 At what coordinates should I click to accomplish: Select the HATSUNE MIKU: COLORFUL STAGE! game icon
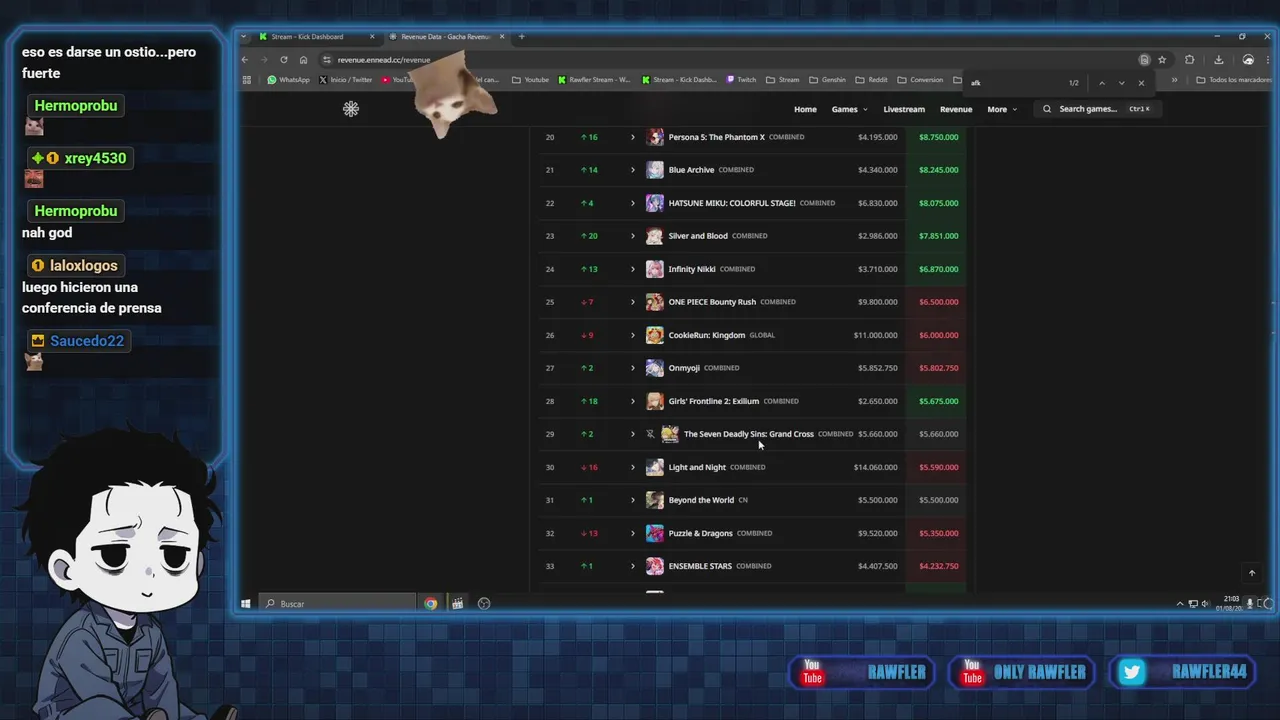(654, 203)
